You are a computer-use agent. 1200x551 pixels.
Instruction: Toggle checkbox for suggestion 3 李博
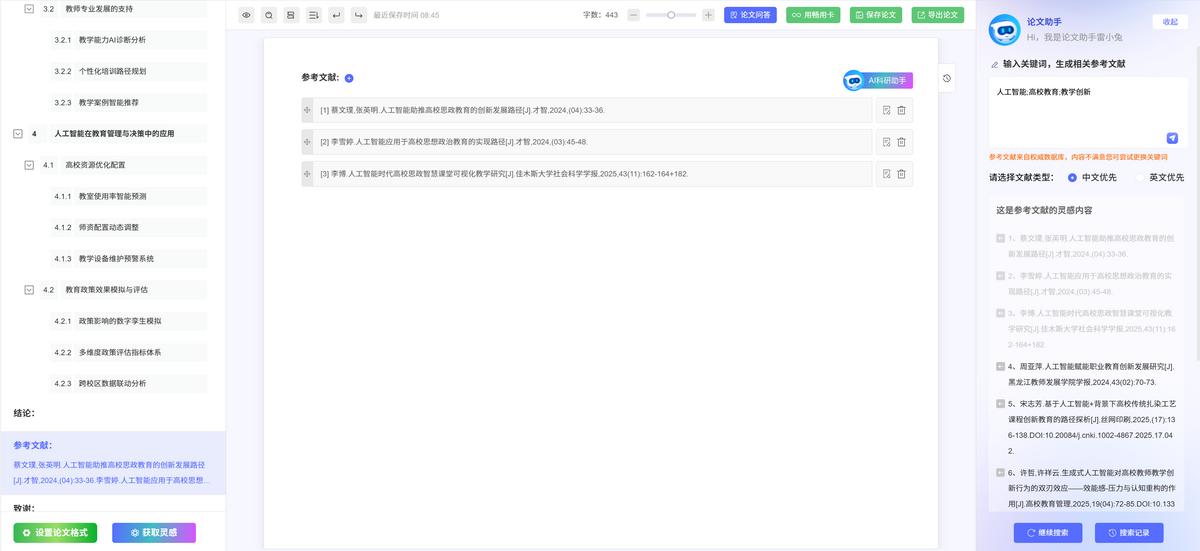coord(1000,313)
